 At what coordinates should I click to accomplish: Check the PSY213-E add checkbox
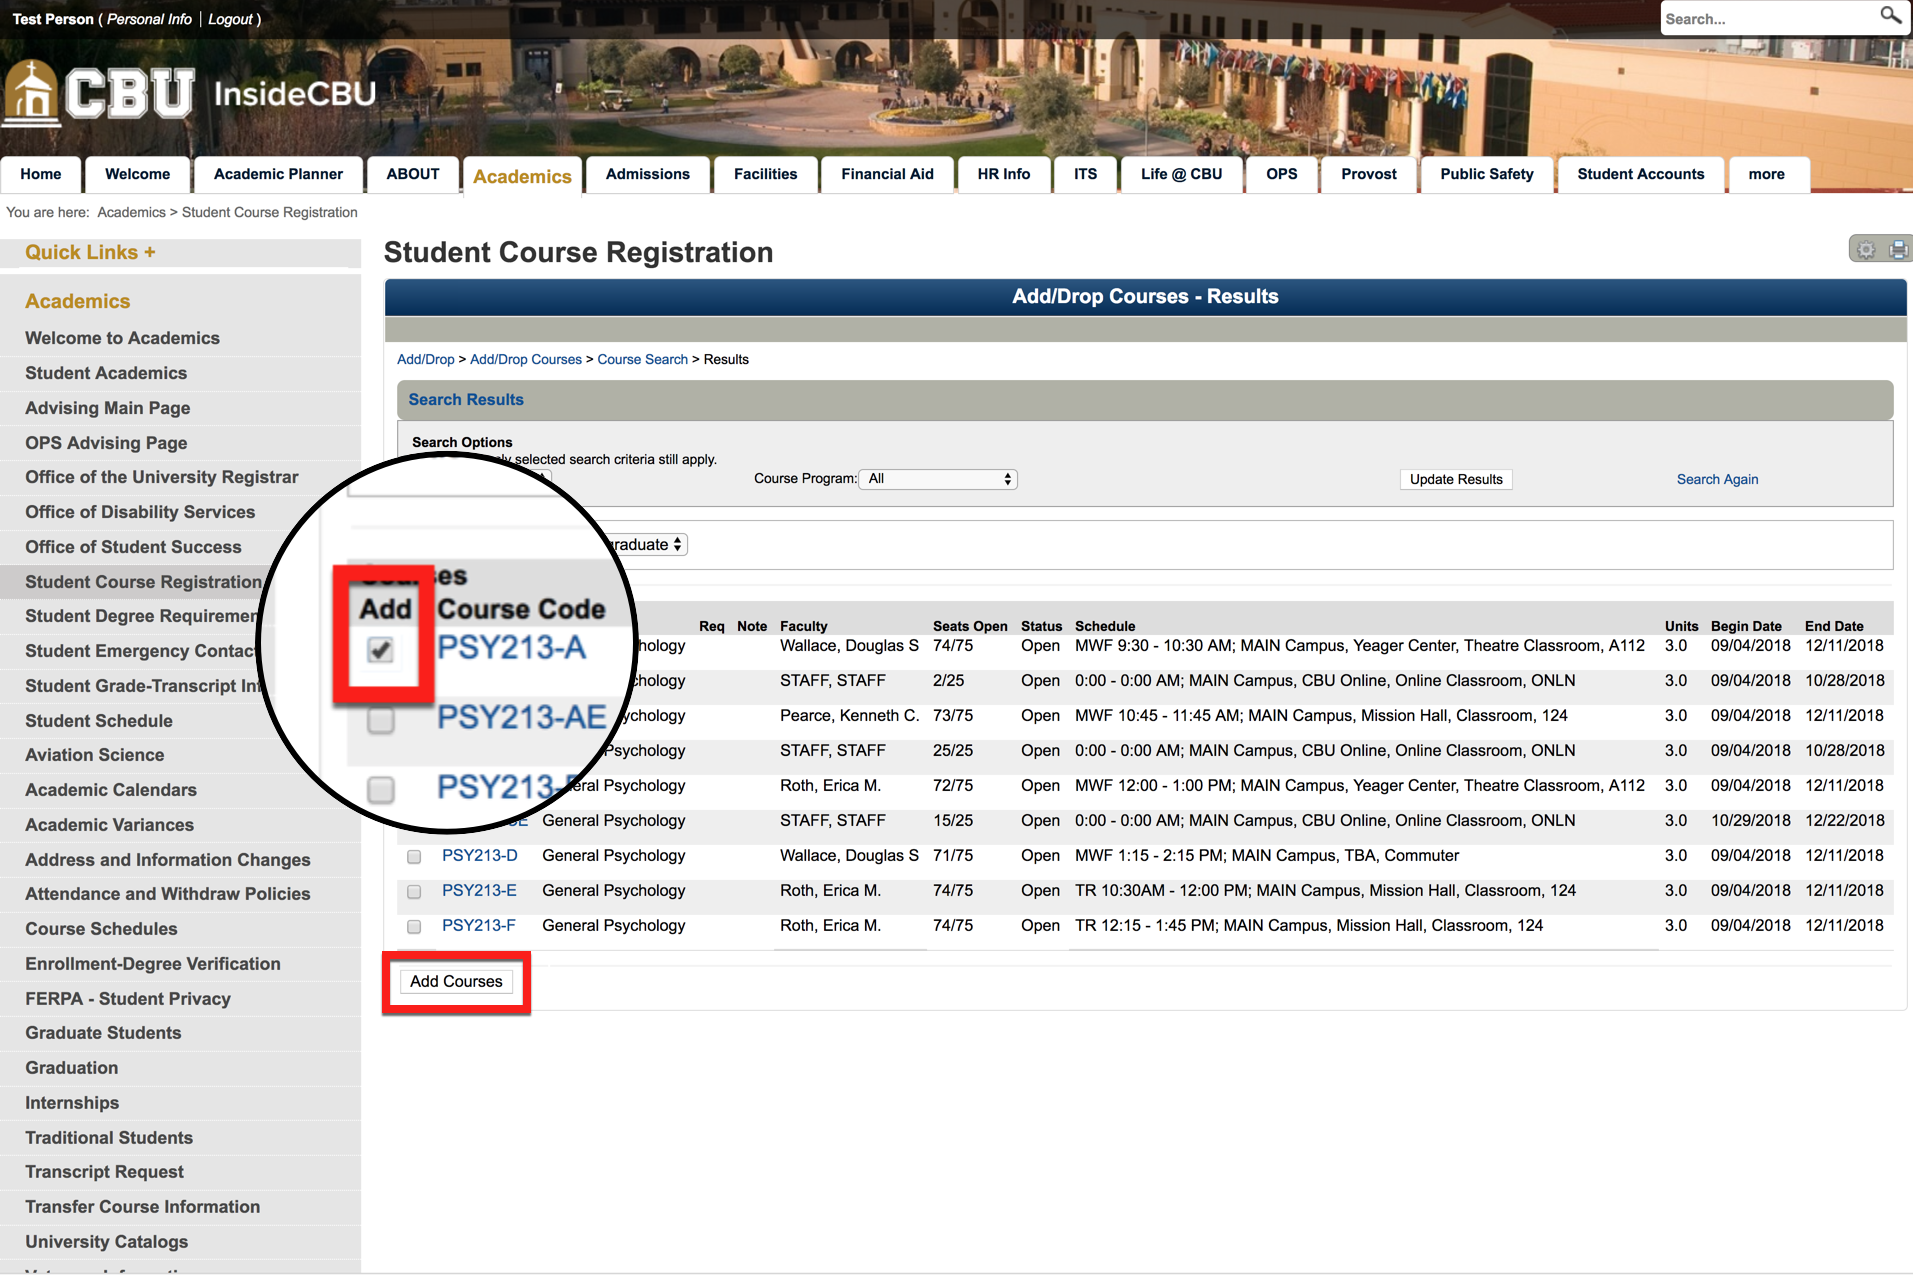click(x=414, y=892)
